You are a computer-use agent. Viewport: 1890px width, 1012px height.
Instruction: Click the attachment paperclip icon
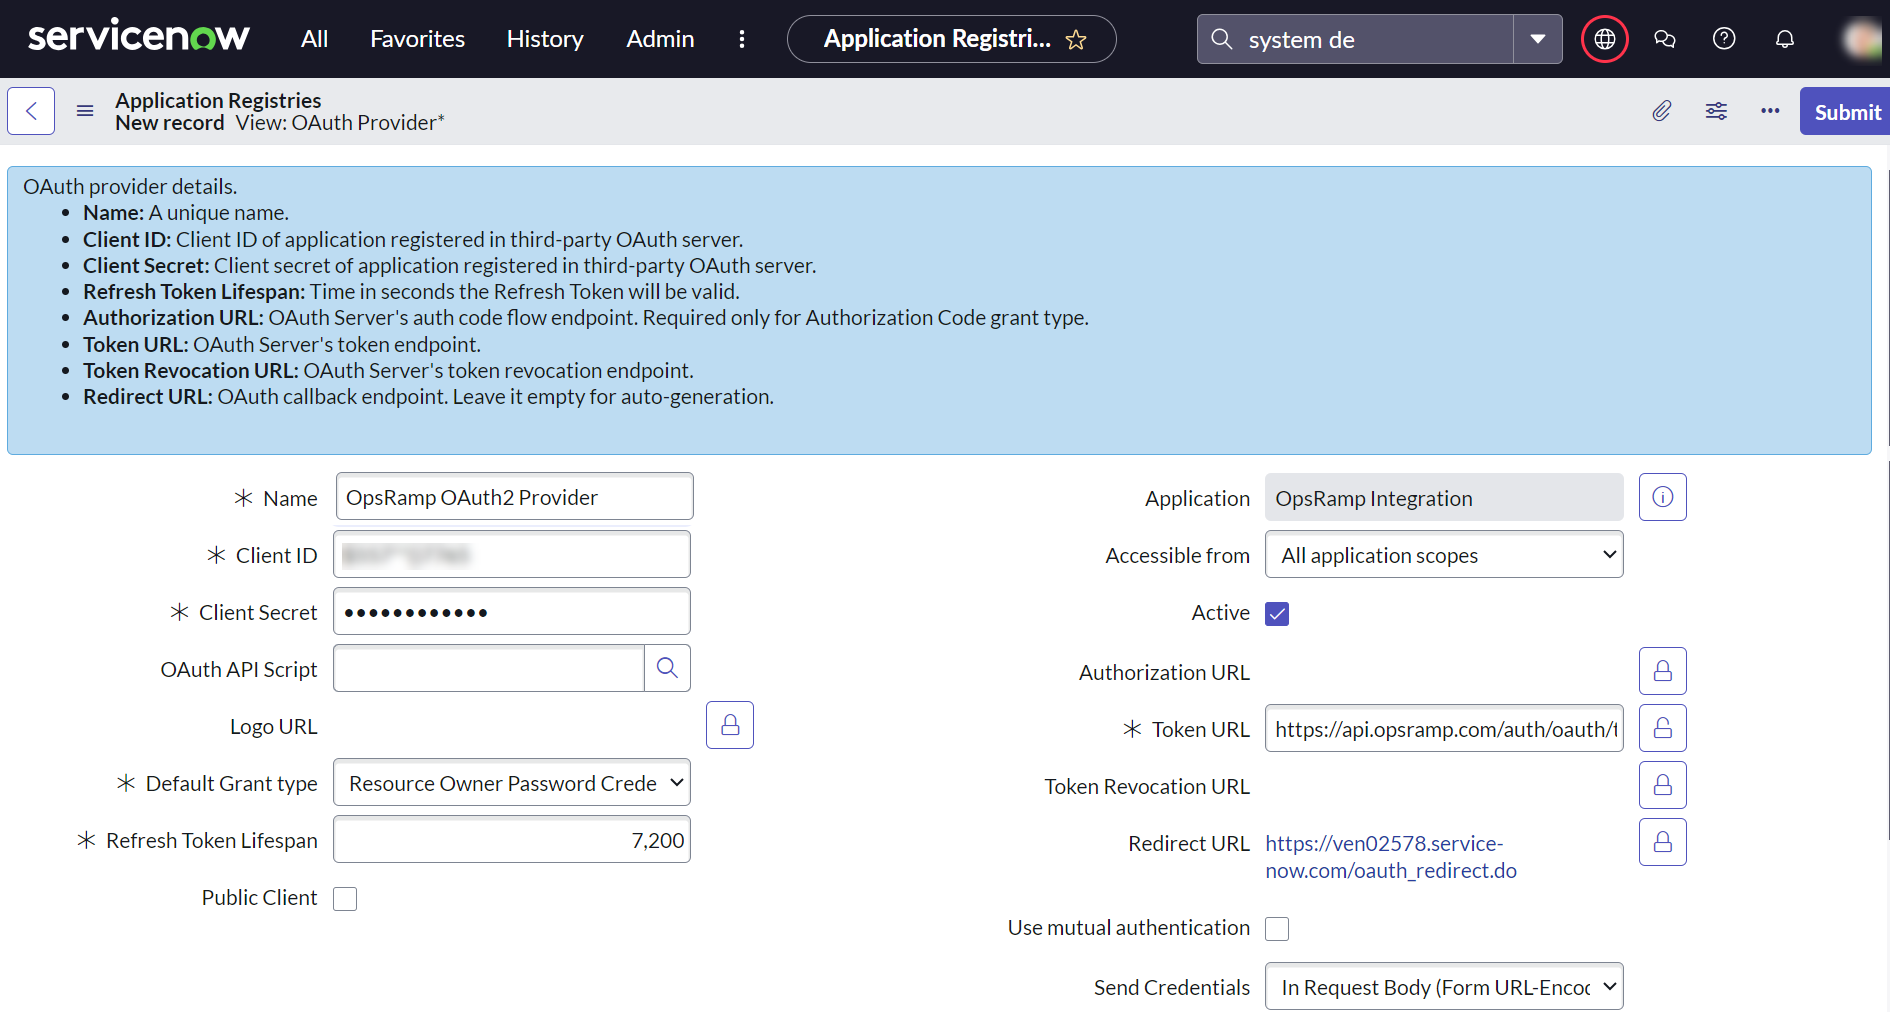click(x=1661, y=111)
